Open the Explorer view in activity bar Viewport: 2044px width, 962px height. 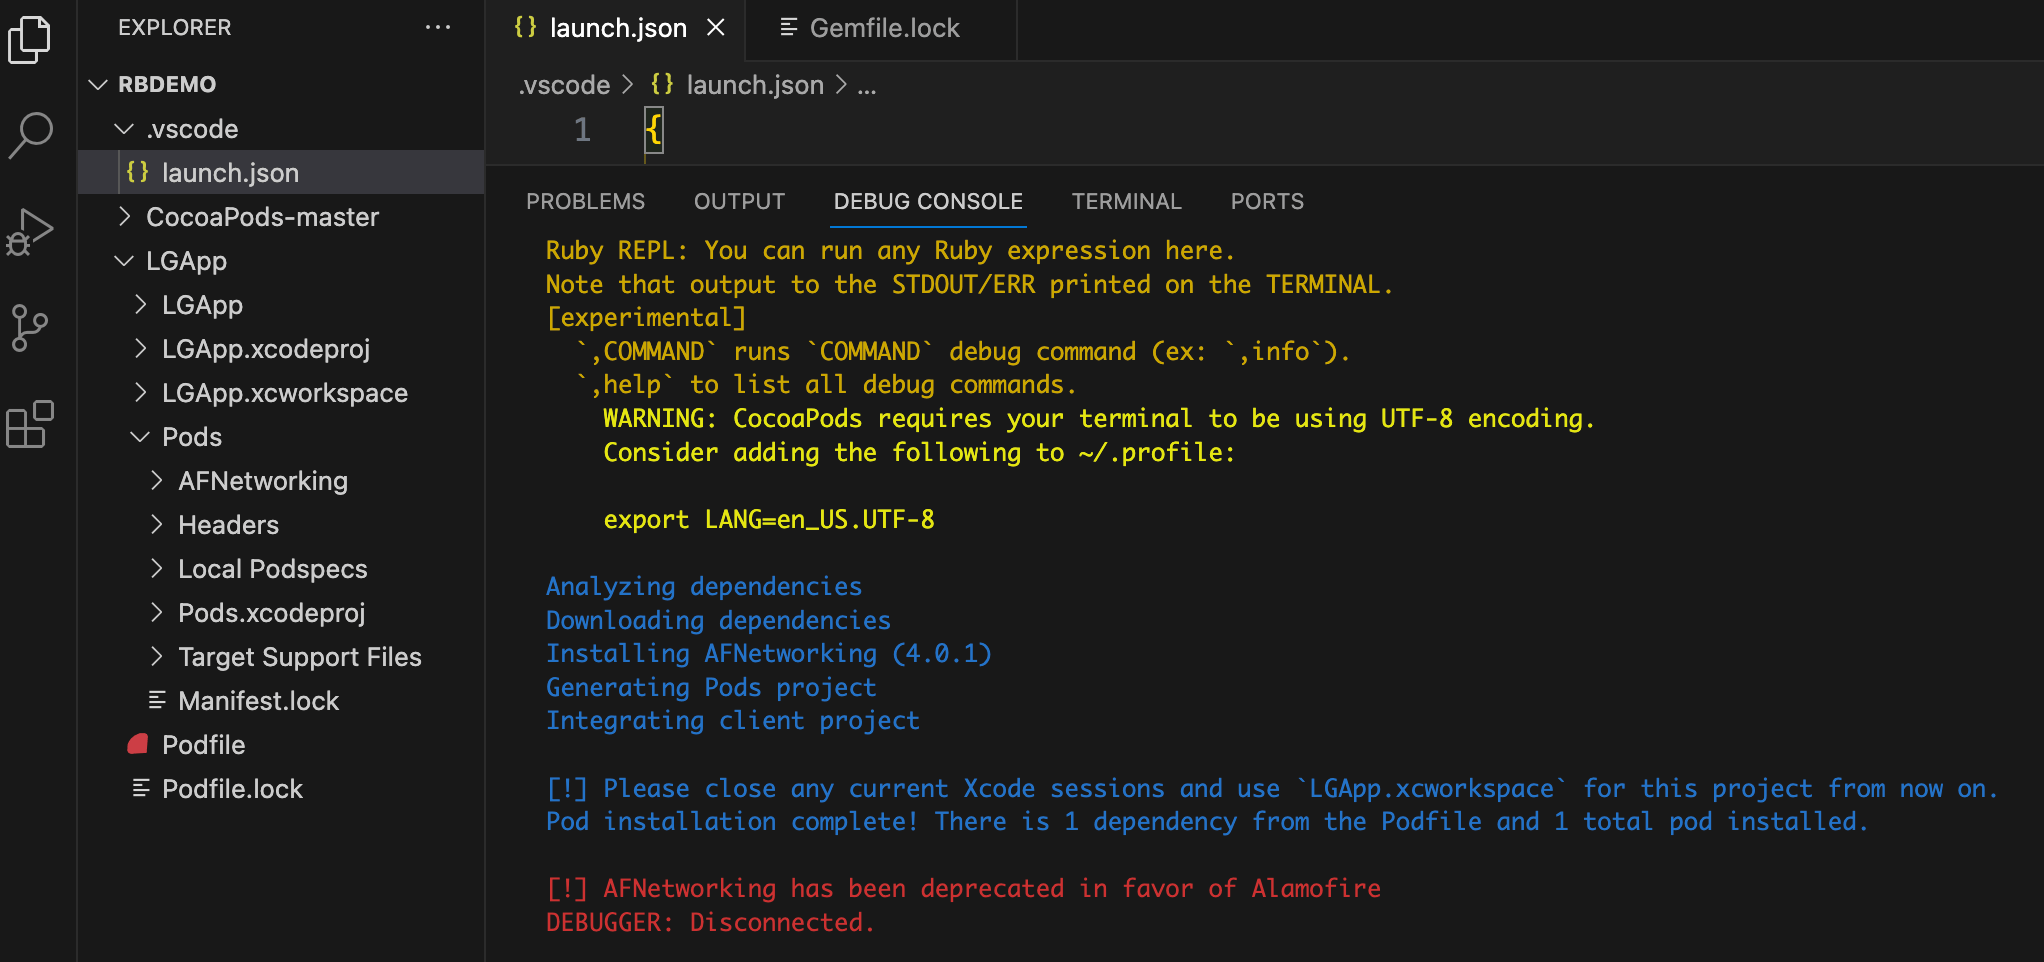tap(30, 40)
